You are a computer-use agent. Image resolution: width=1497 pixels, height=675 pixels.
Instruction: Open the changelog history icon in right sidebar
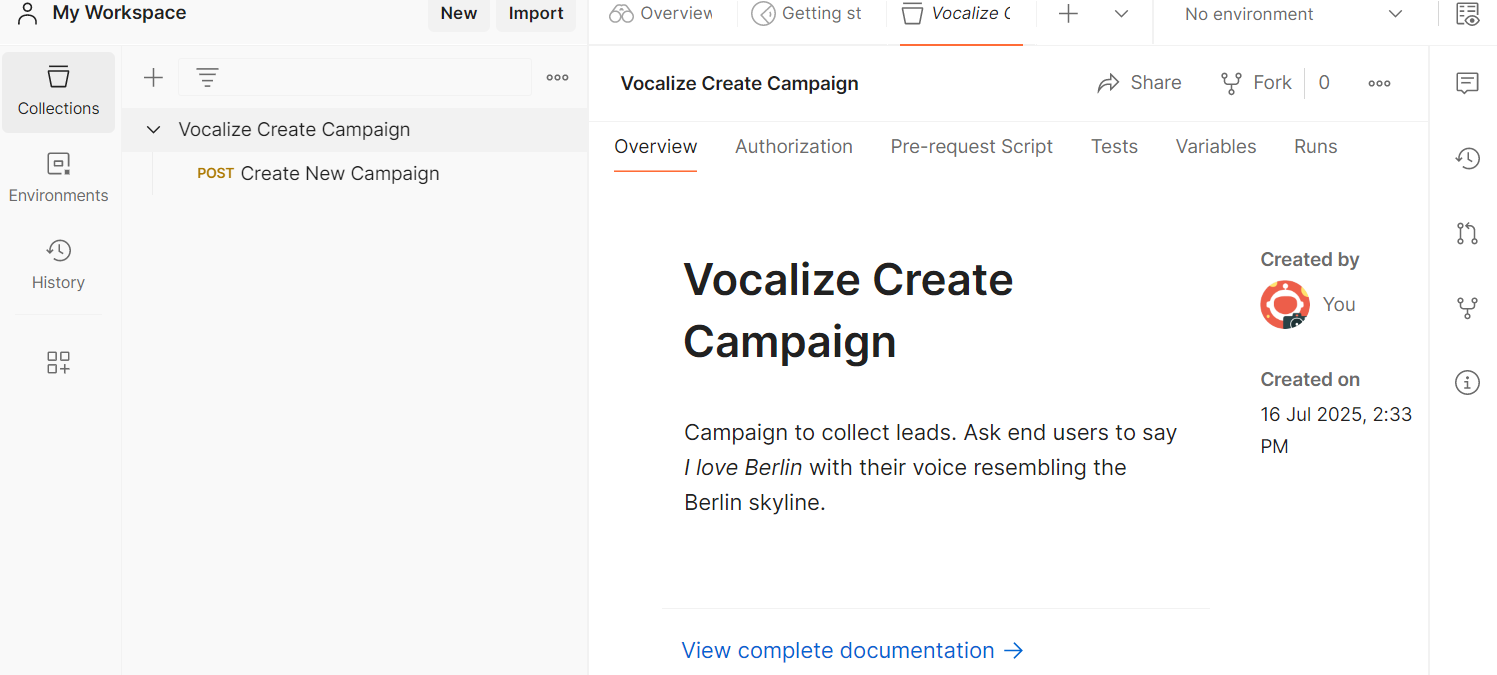1467,158
